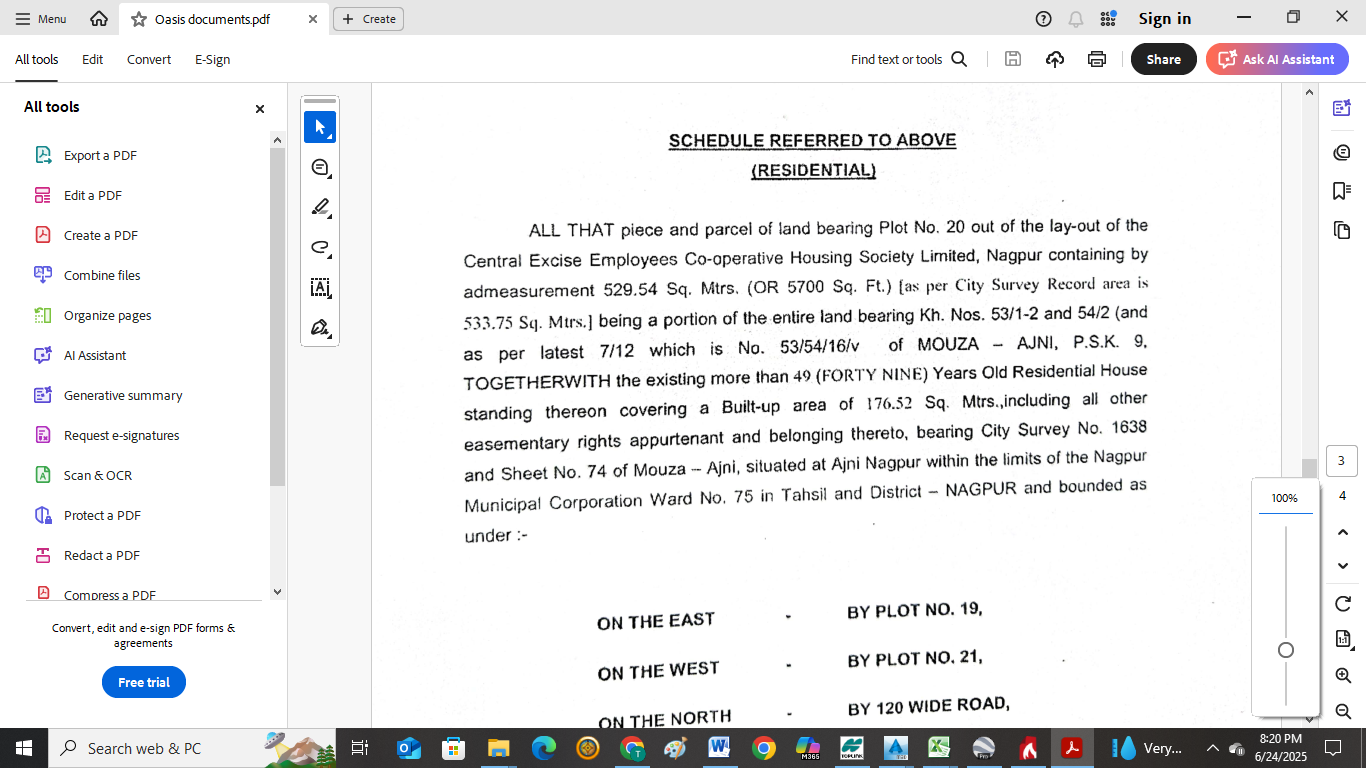
Task: Add a comment with the note tool
Action: coord(320,168)
